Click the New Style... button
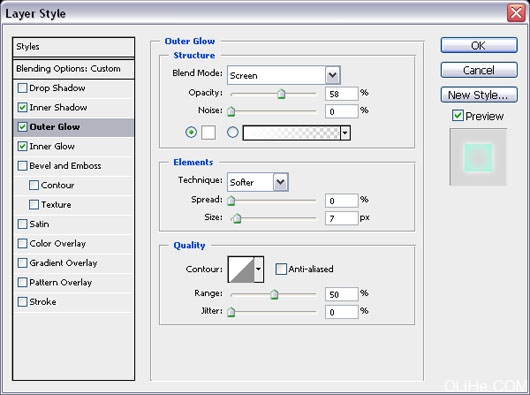The image size is (530, 395). tap(479, 95)
